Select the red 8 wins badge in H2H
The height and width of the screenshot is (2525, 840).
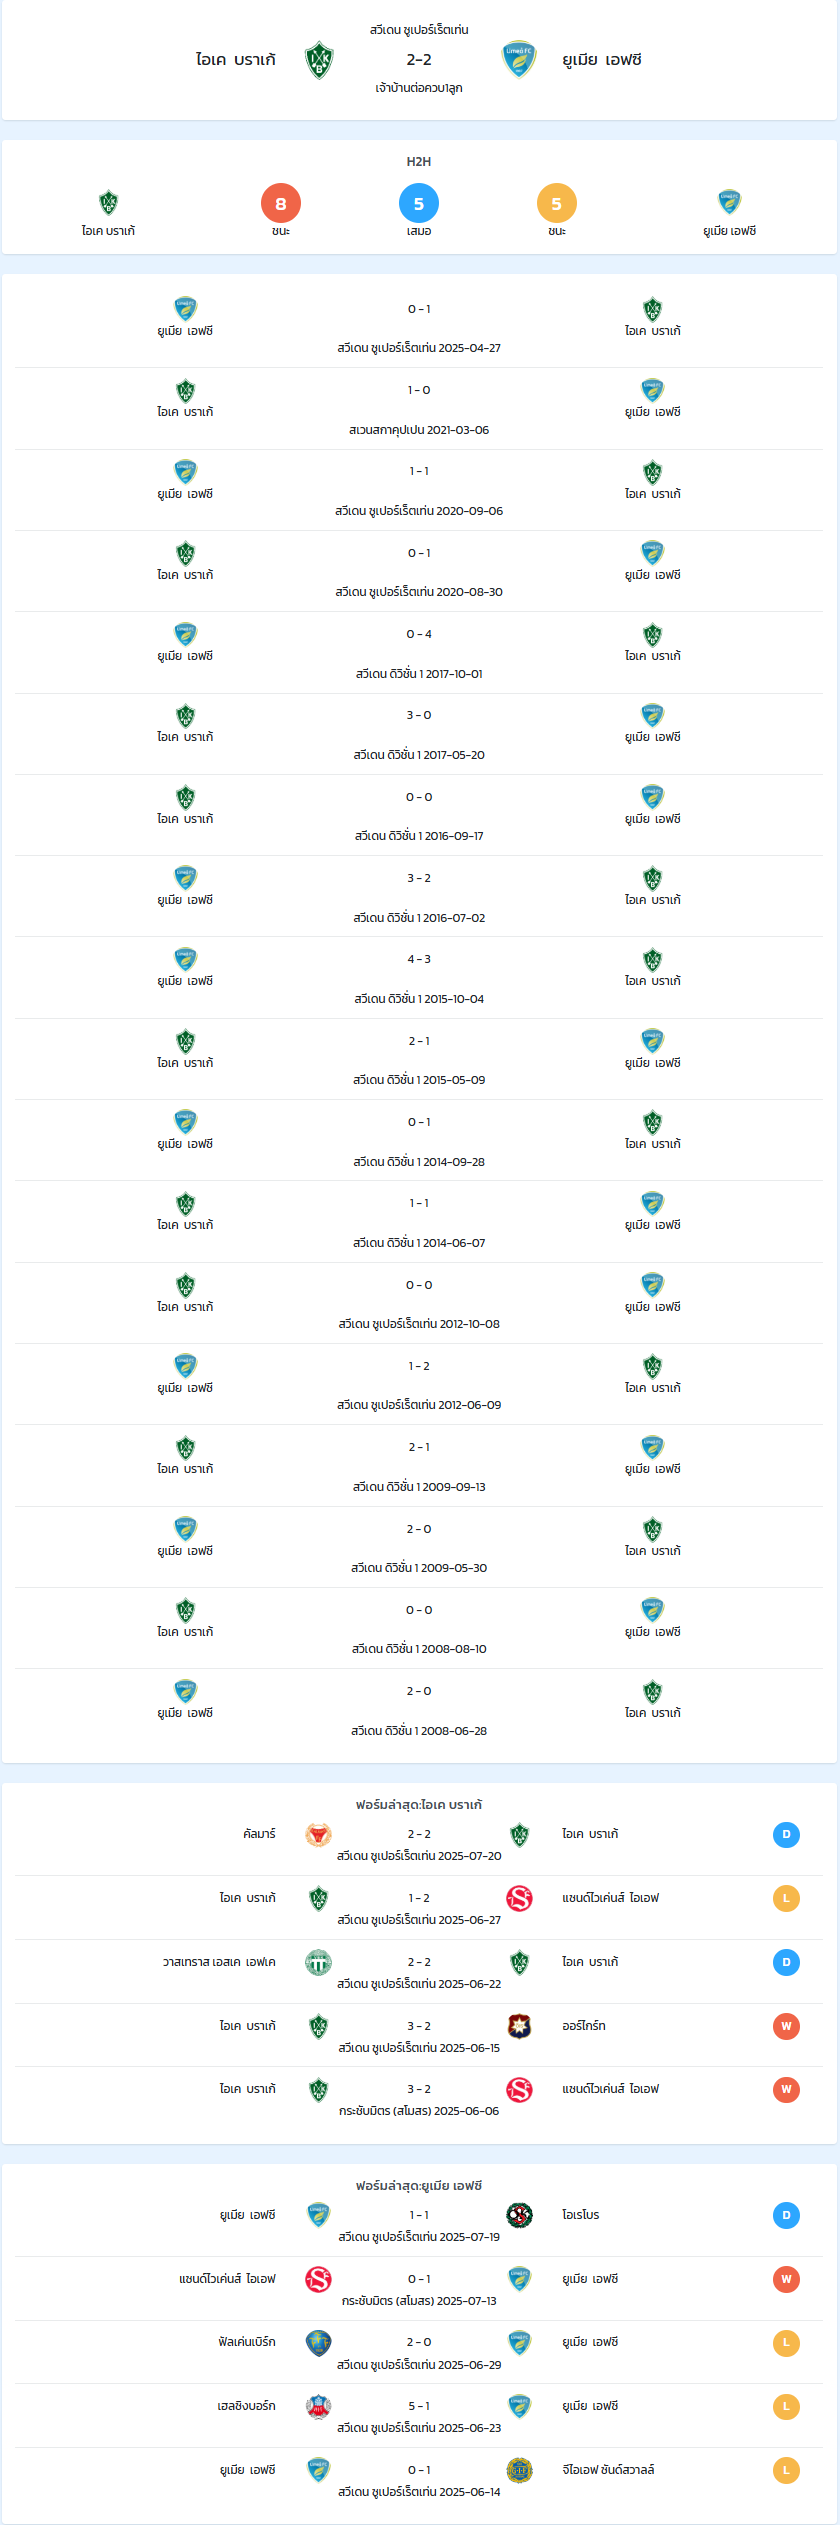pyautogui.click(x=281, y=204)
